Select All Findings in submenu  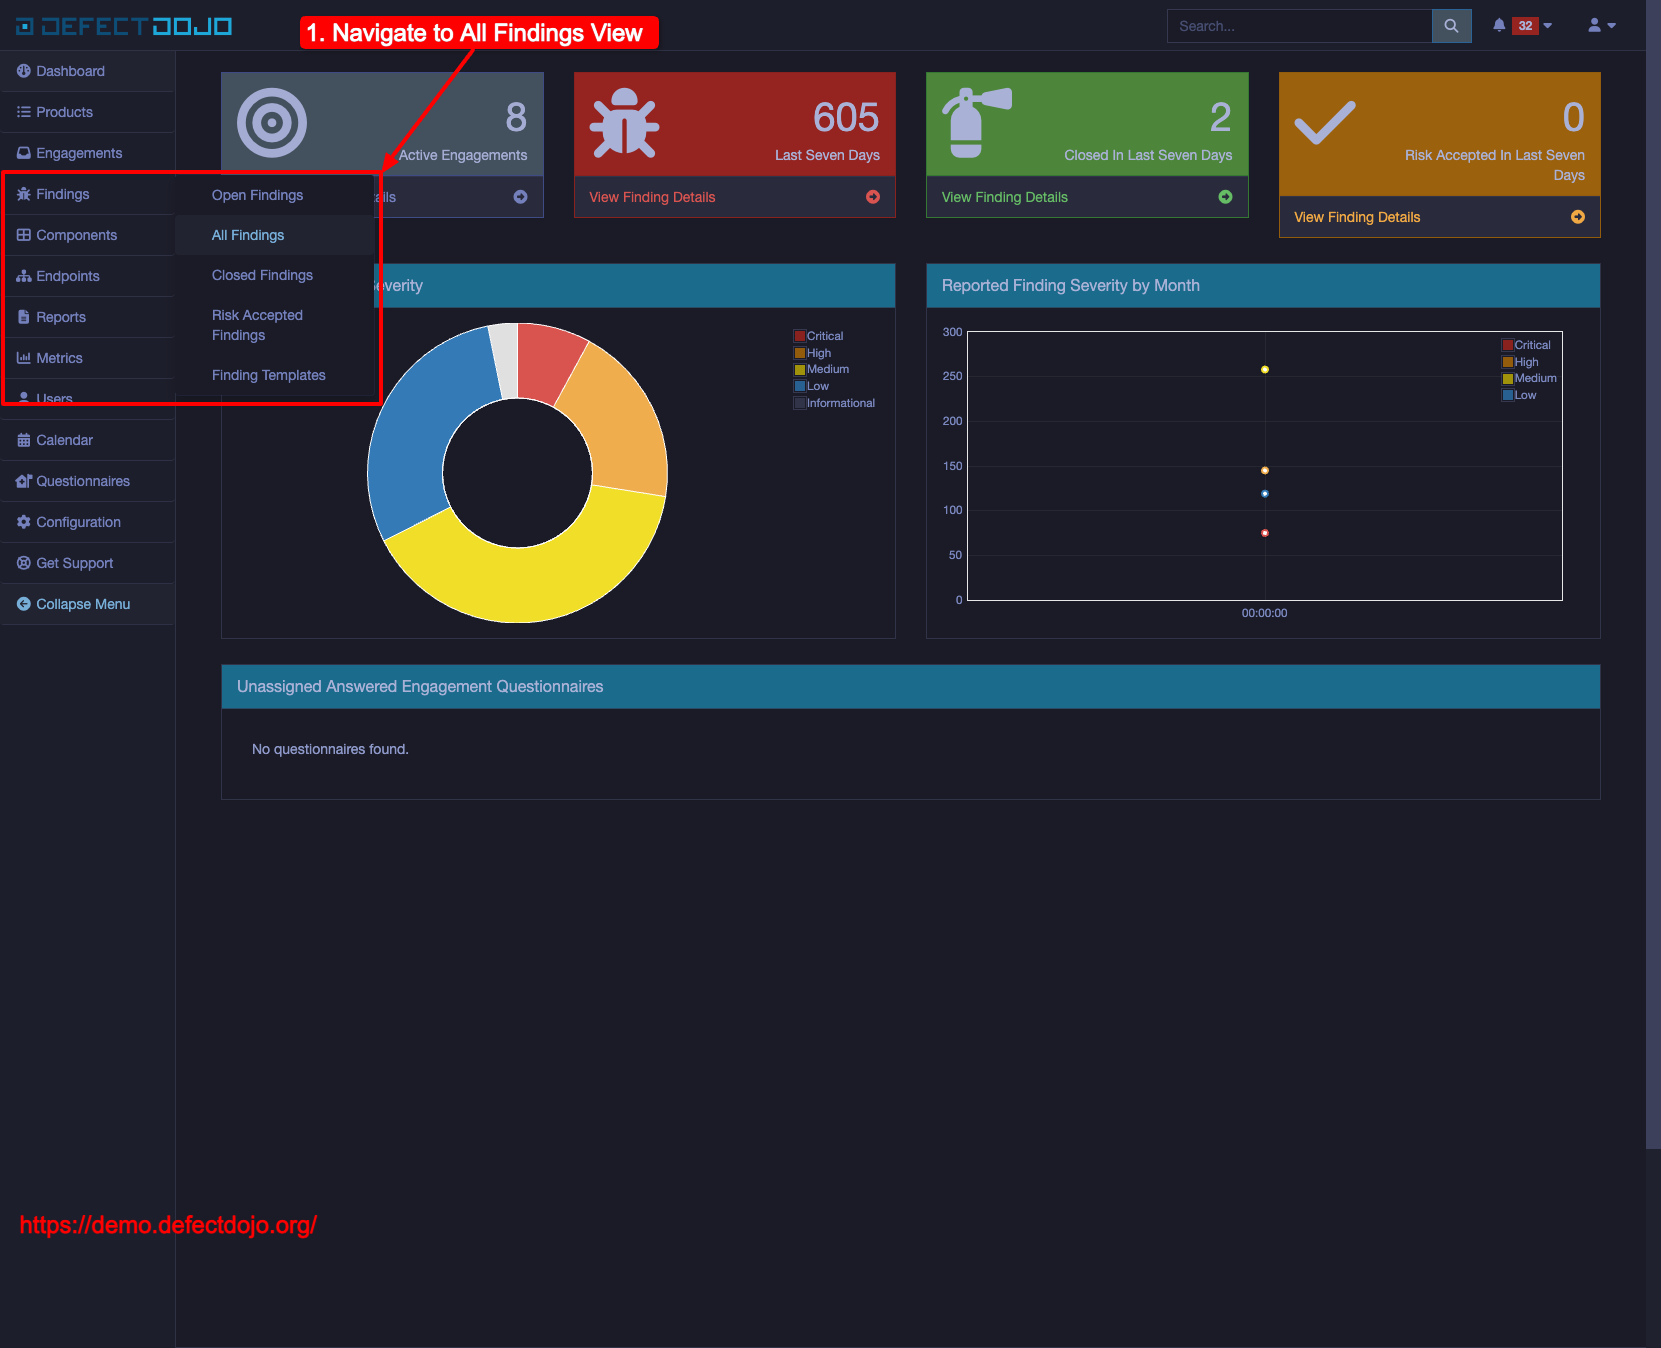(248, 235)
